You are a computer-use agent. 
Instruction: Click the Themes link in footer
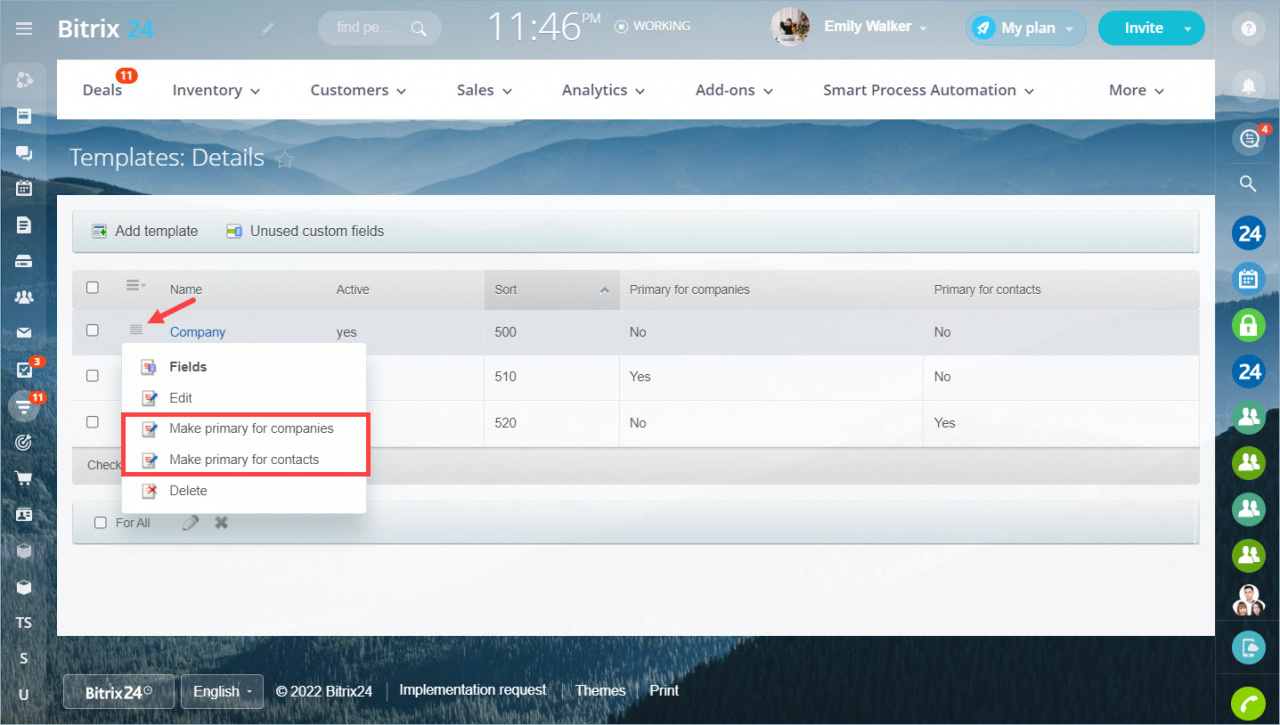point(600,690)
